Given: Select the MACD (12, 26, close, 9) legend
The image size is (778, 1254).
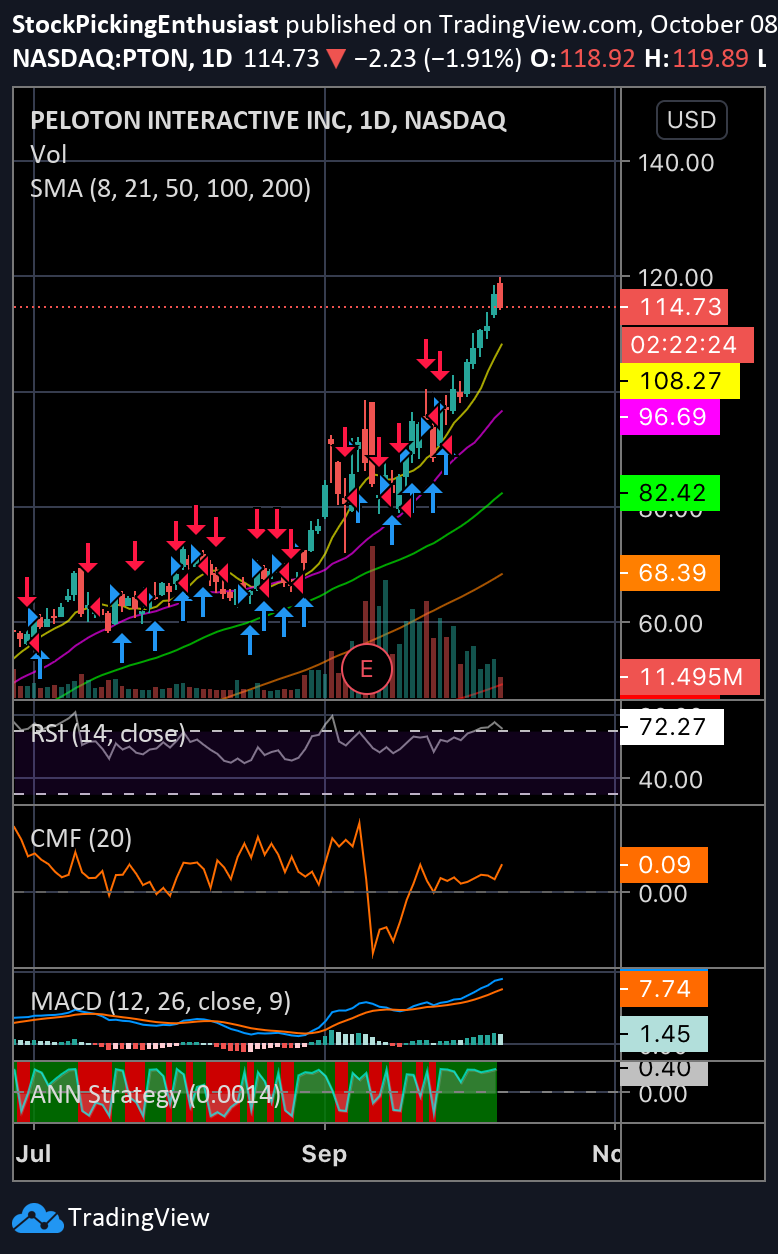Looking at the screenshot, I should tap(161, 1001).
